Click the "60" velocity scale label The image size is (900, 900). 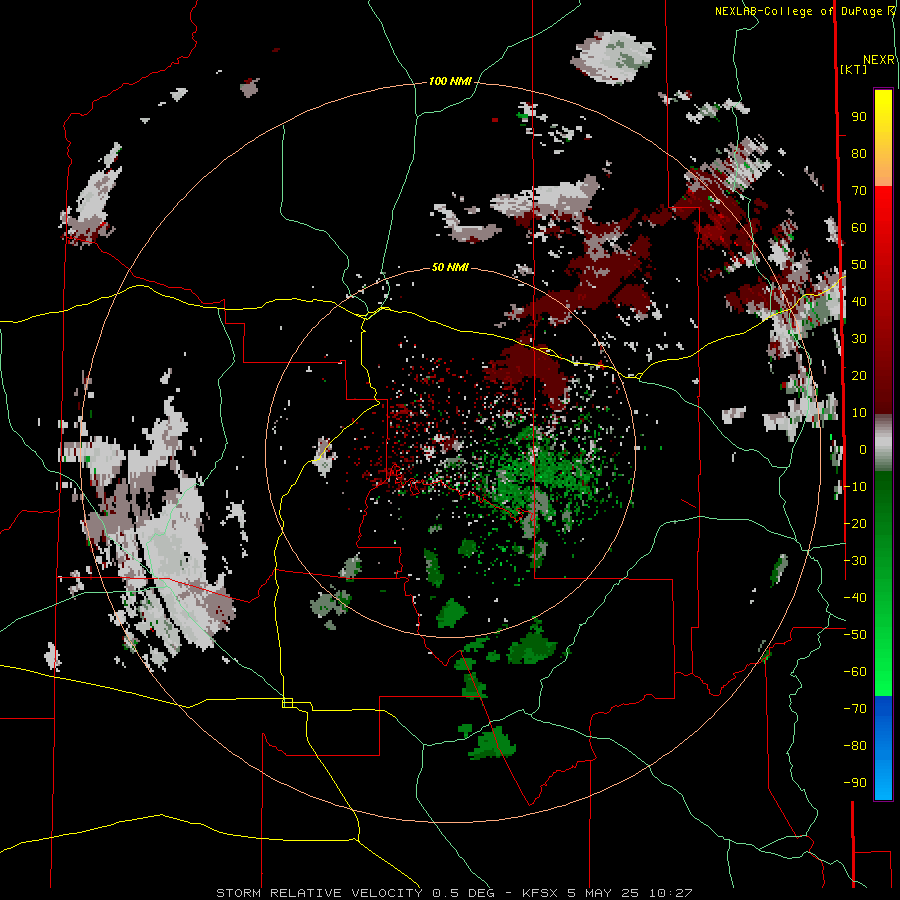coord(859,227)
